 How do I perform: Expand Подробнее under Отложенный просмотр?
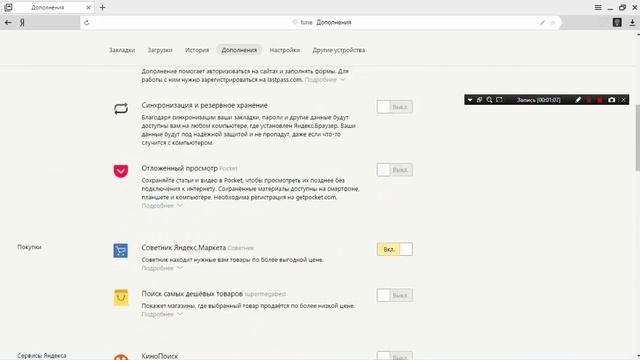pyautogui.click(x=162, y=206)
